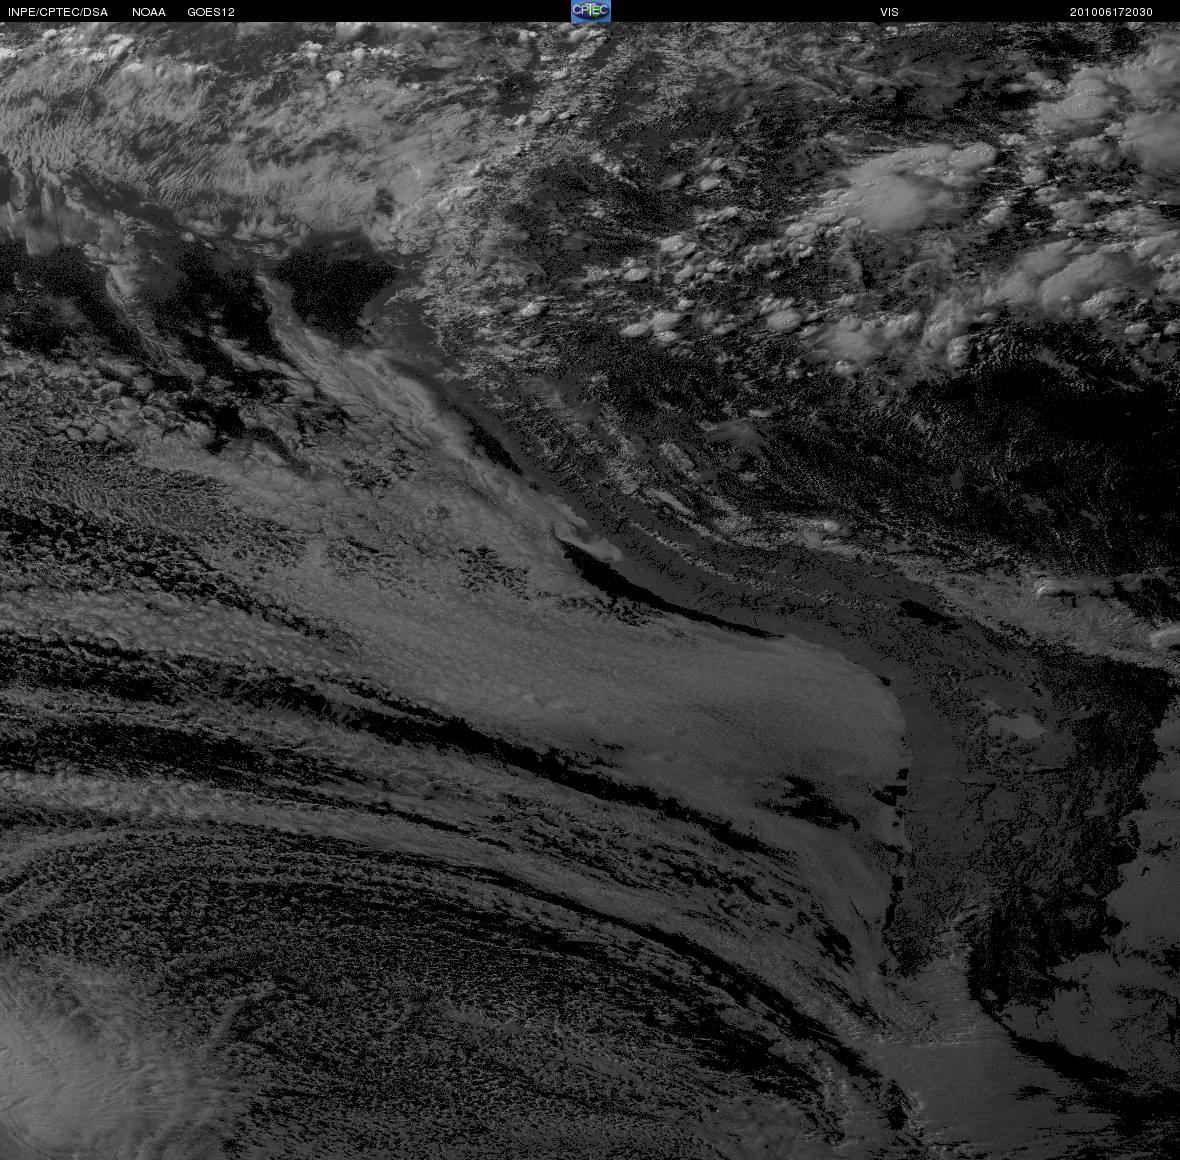Click the GOES12 satellite label

pyautogui.click(x=211, y=12)
